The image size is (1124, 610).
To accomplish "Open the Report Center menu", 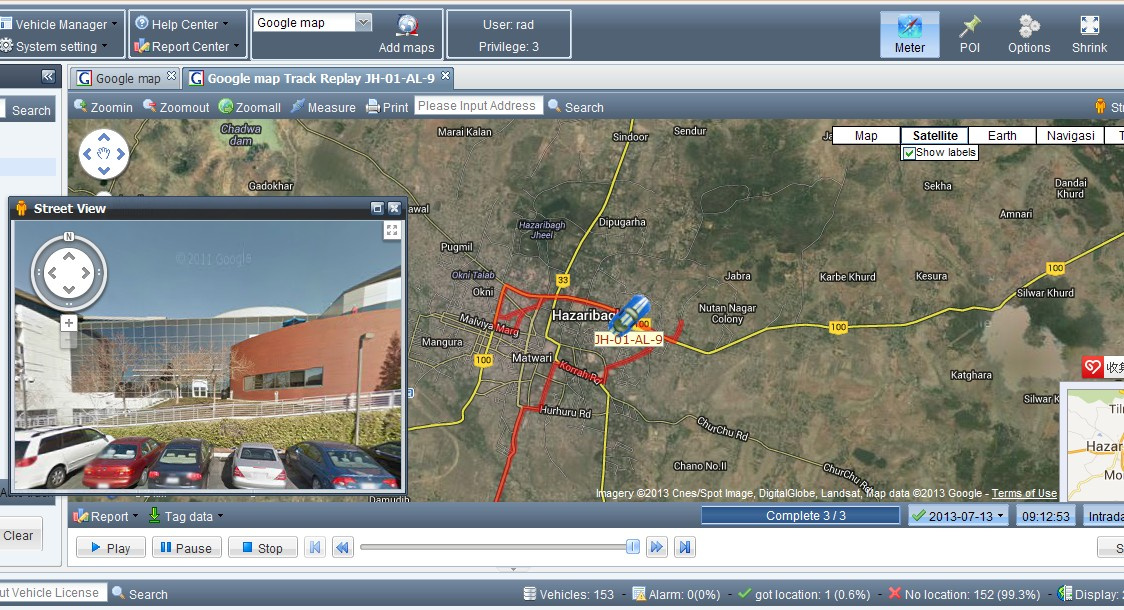I will (188, 47).
